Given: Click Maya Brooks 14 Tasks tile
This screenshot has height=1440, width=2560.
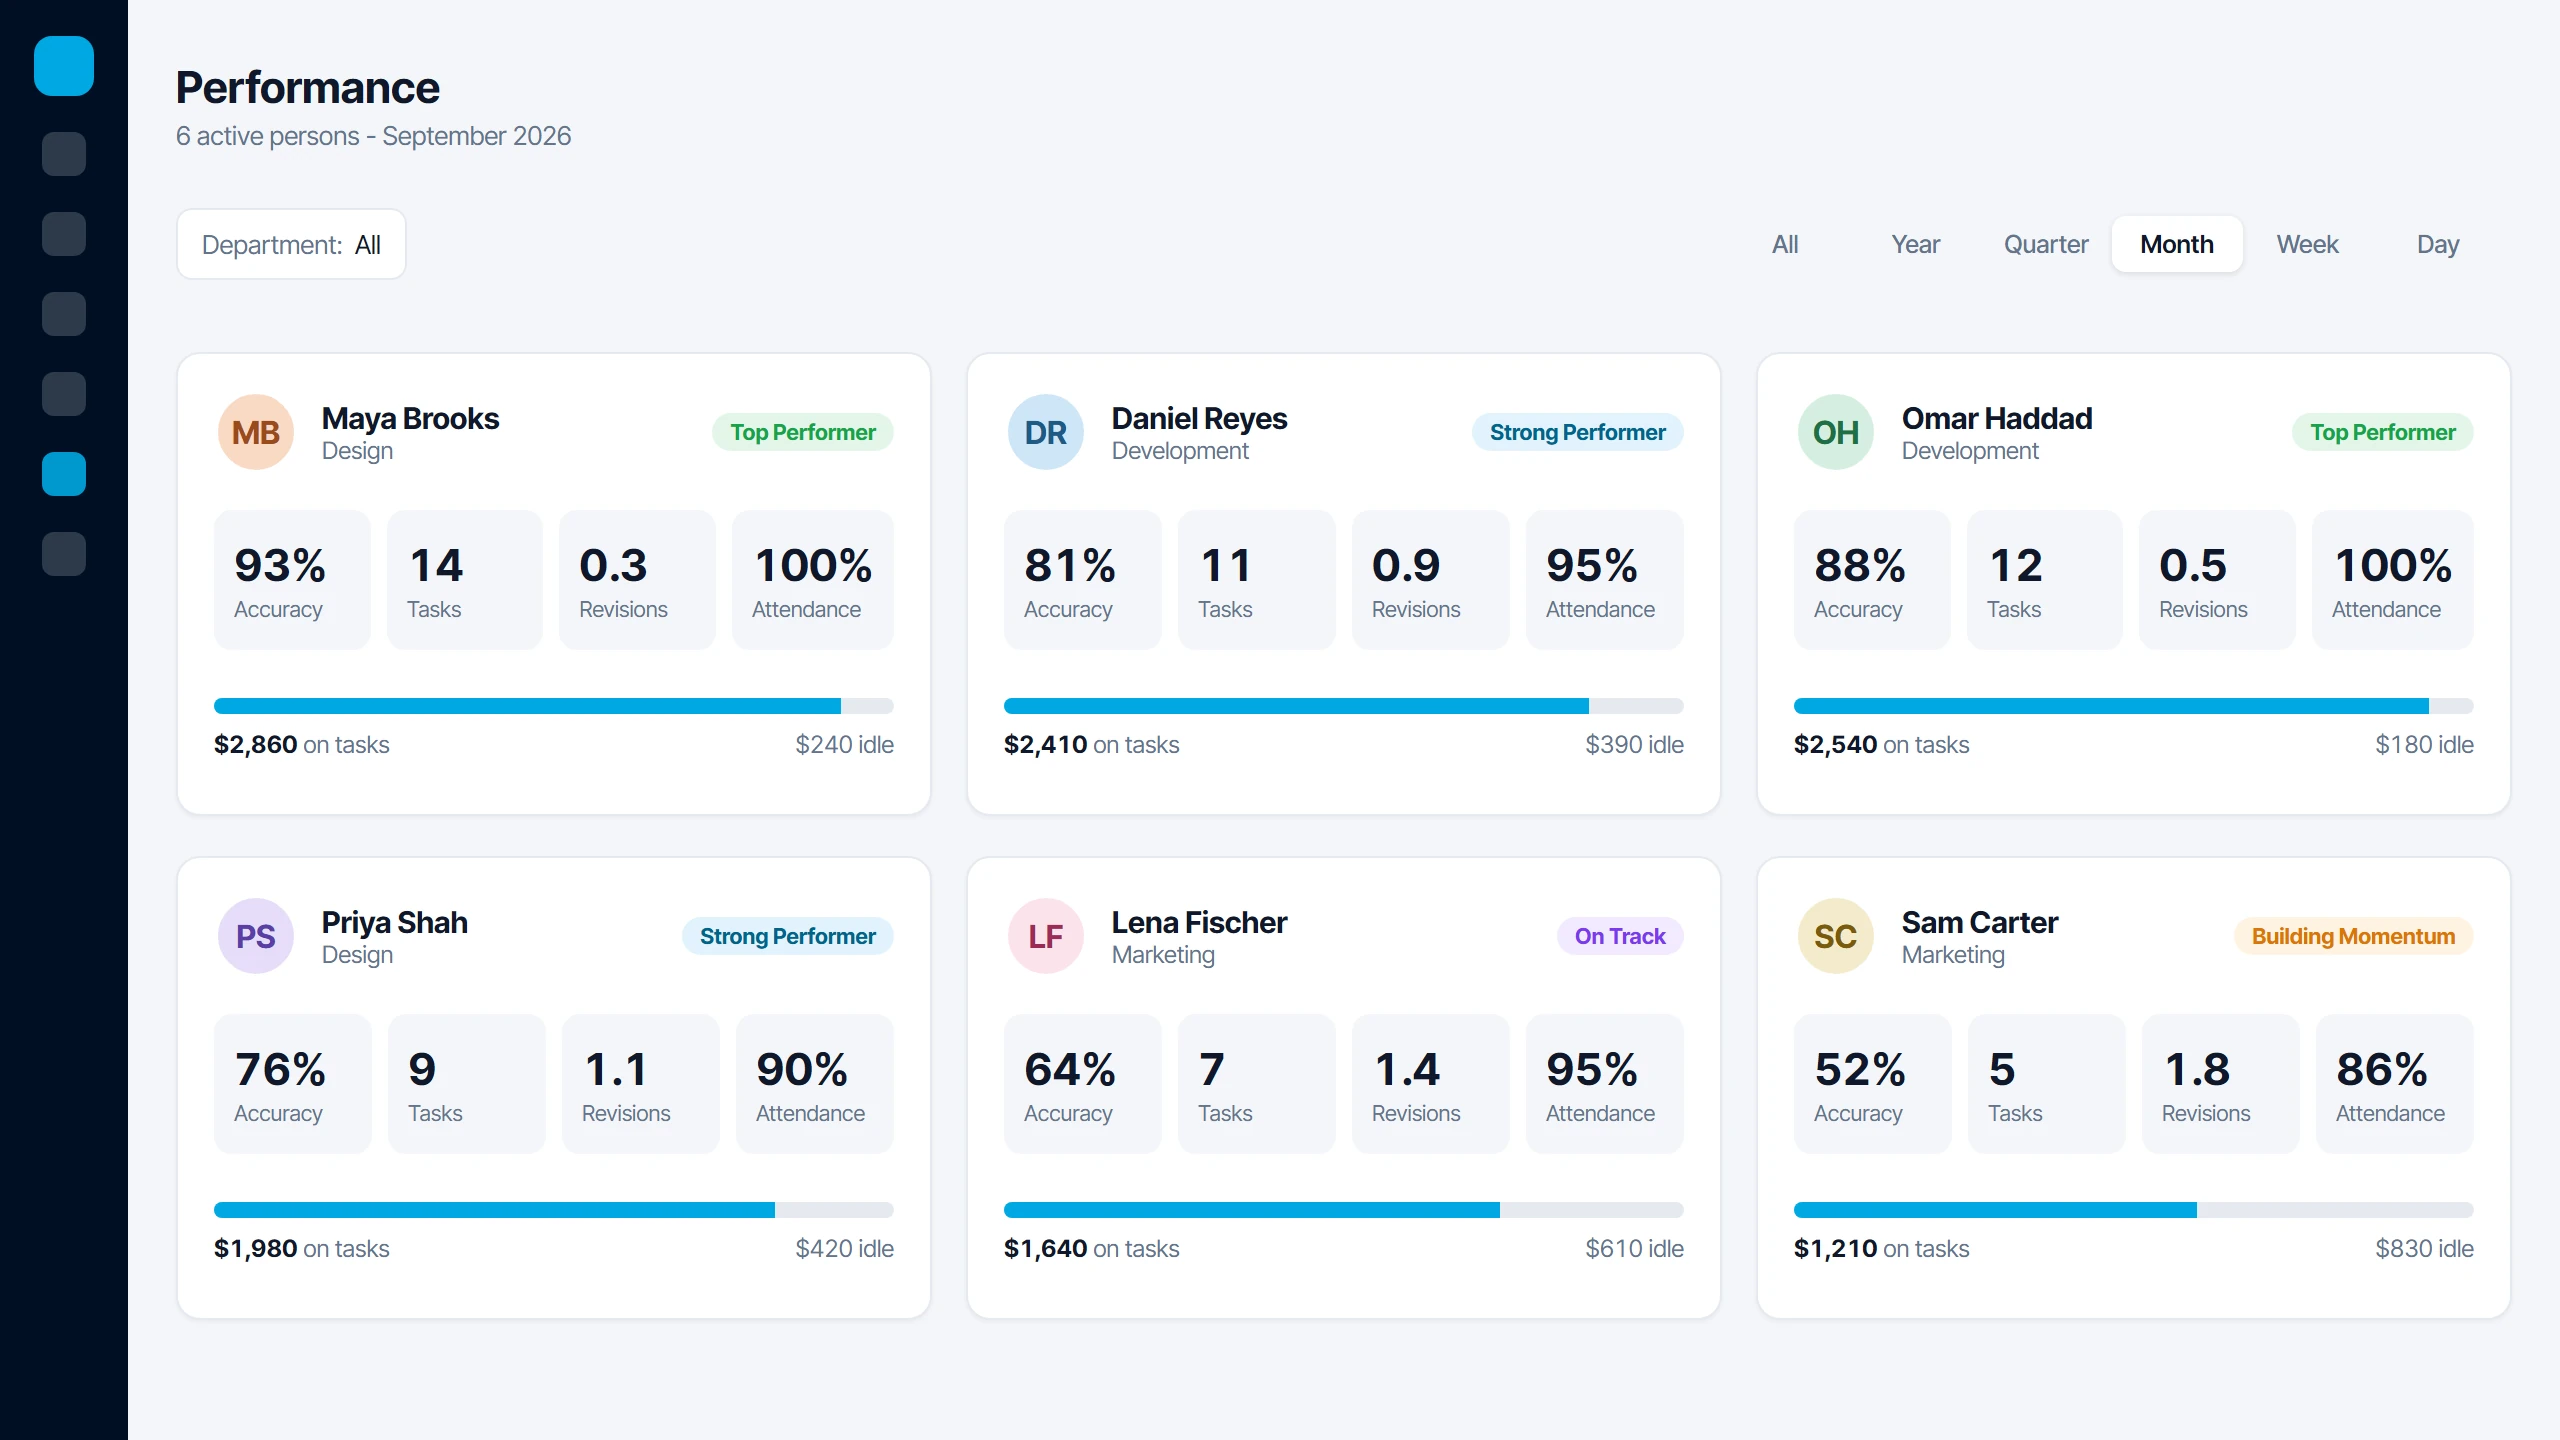Looking at the screenshot, I should point(465,580).
